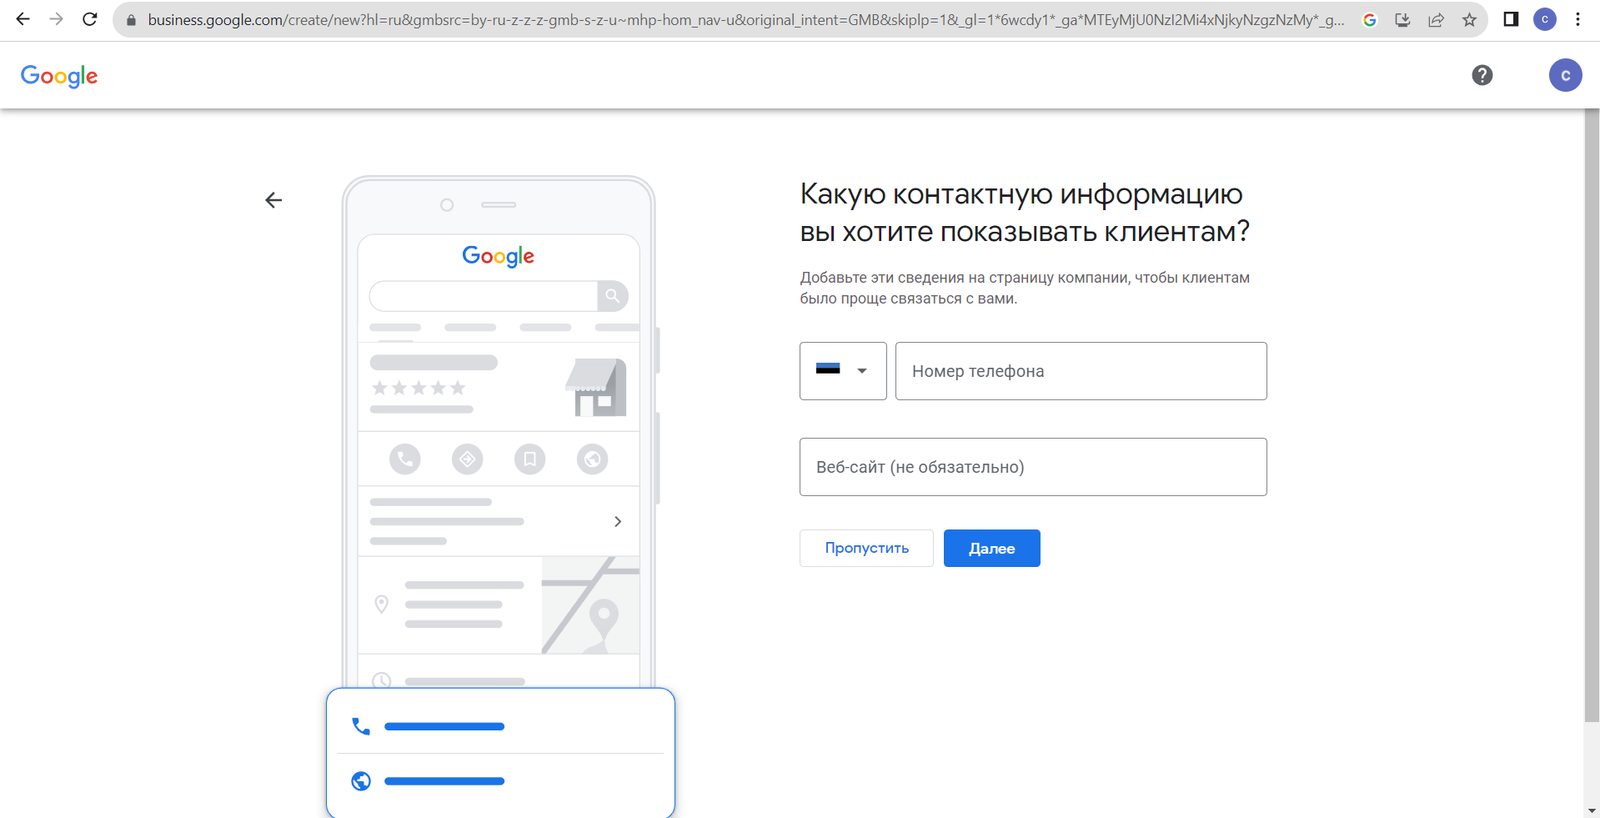This screenshot has height=818, width=1600.
Task: Reload the page with the refresh icon
Action: [x=90, y=19]
